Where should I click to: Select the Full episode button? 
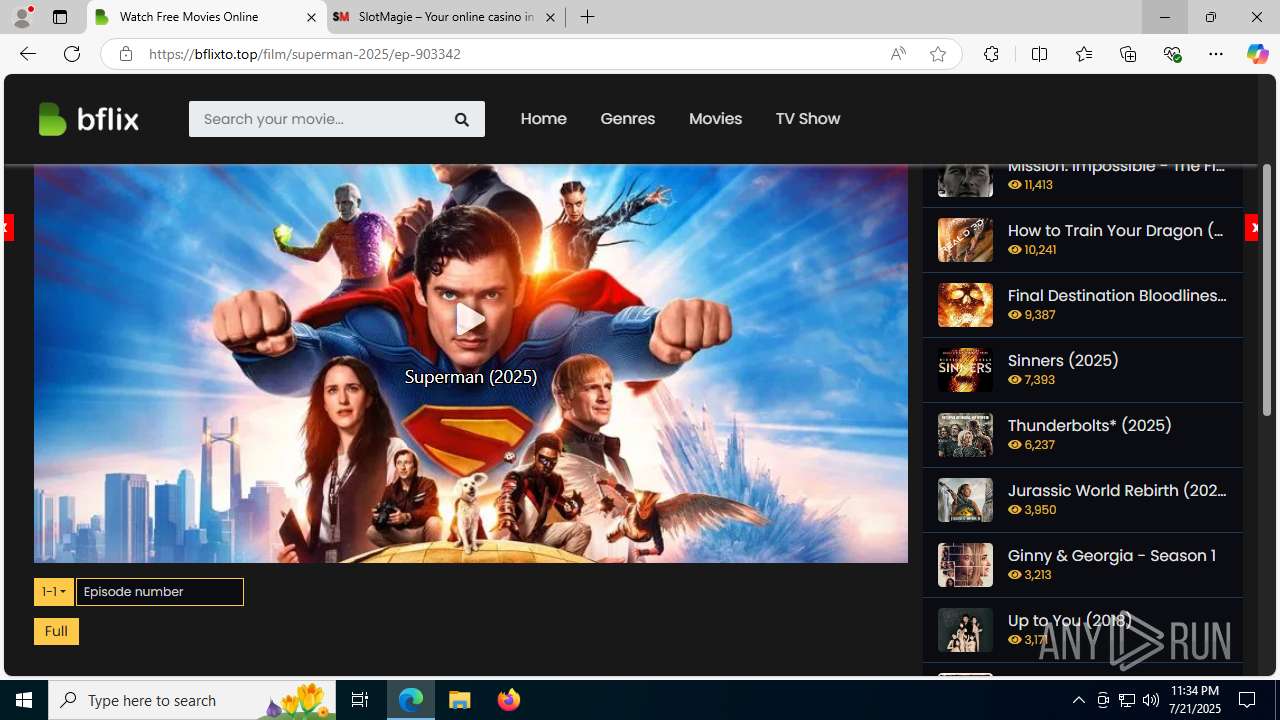(x=56, y=631)
